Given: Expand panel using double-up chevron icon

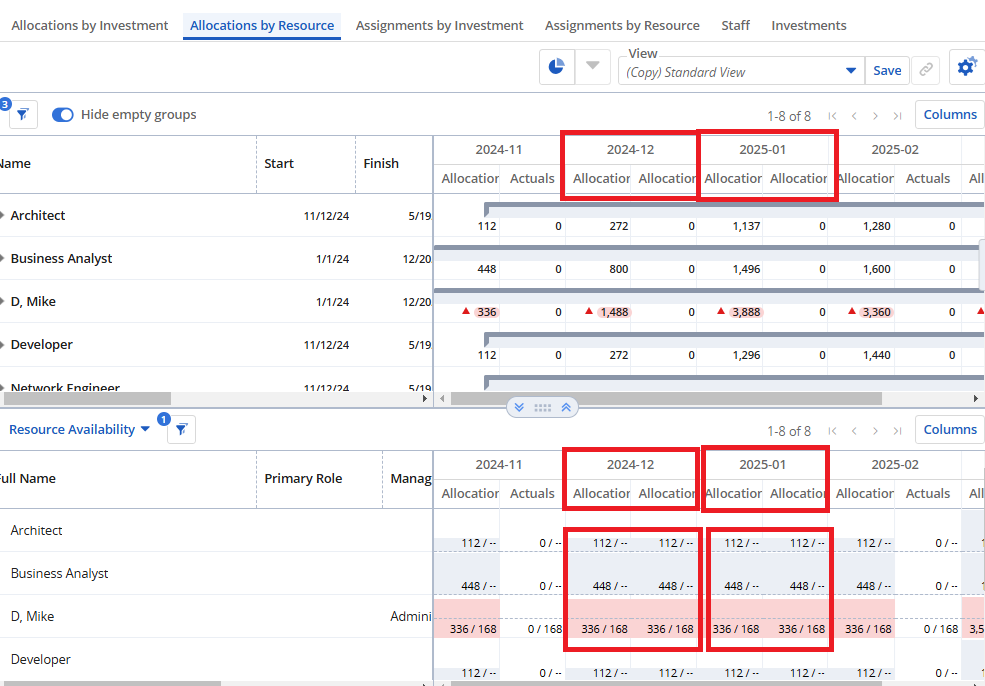Looking at the screenshot, I should click(x=566, y=408).
